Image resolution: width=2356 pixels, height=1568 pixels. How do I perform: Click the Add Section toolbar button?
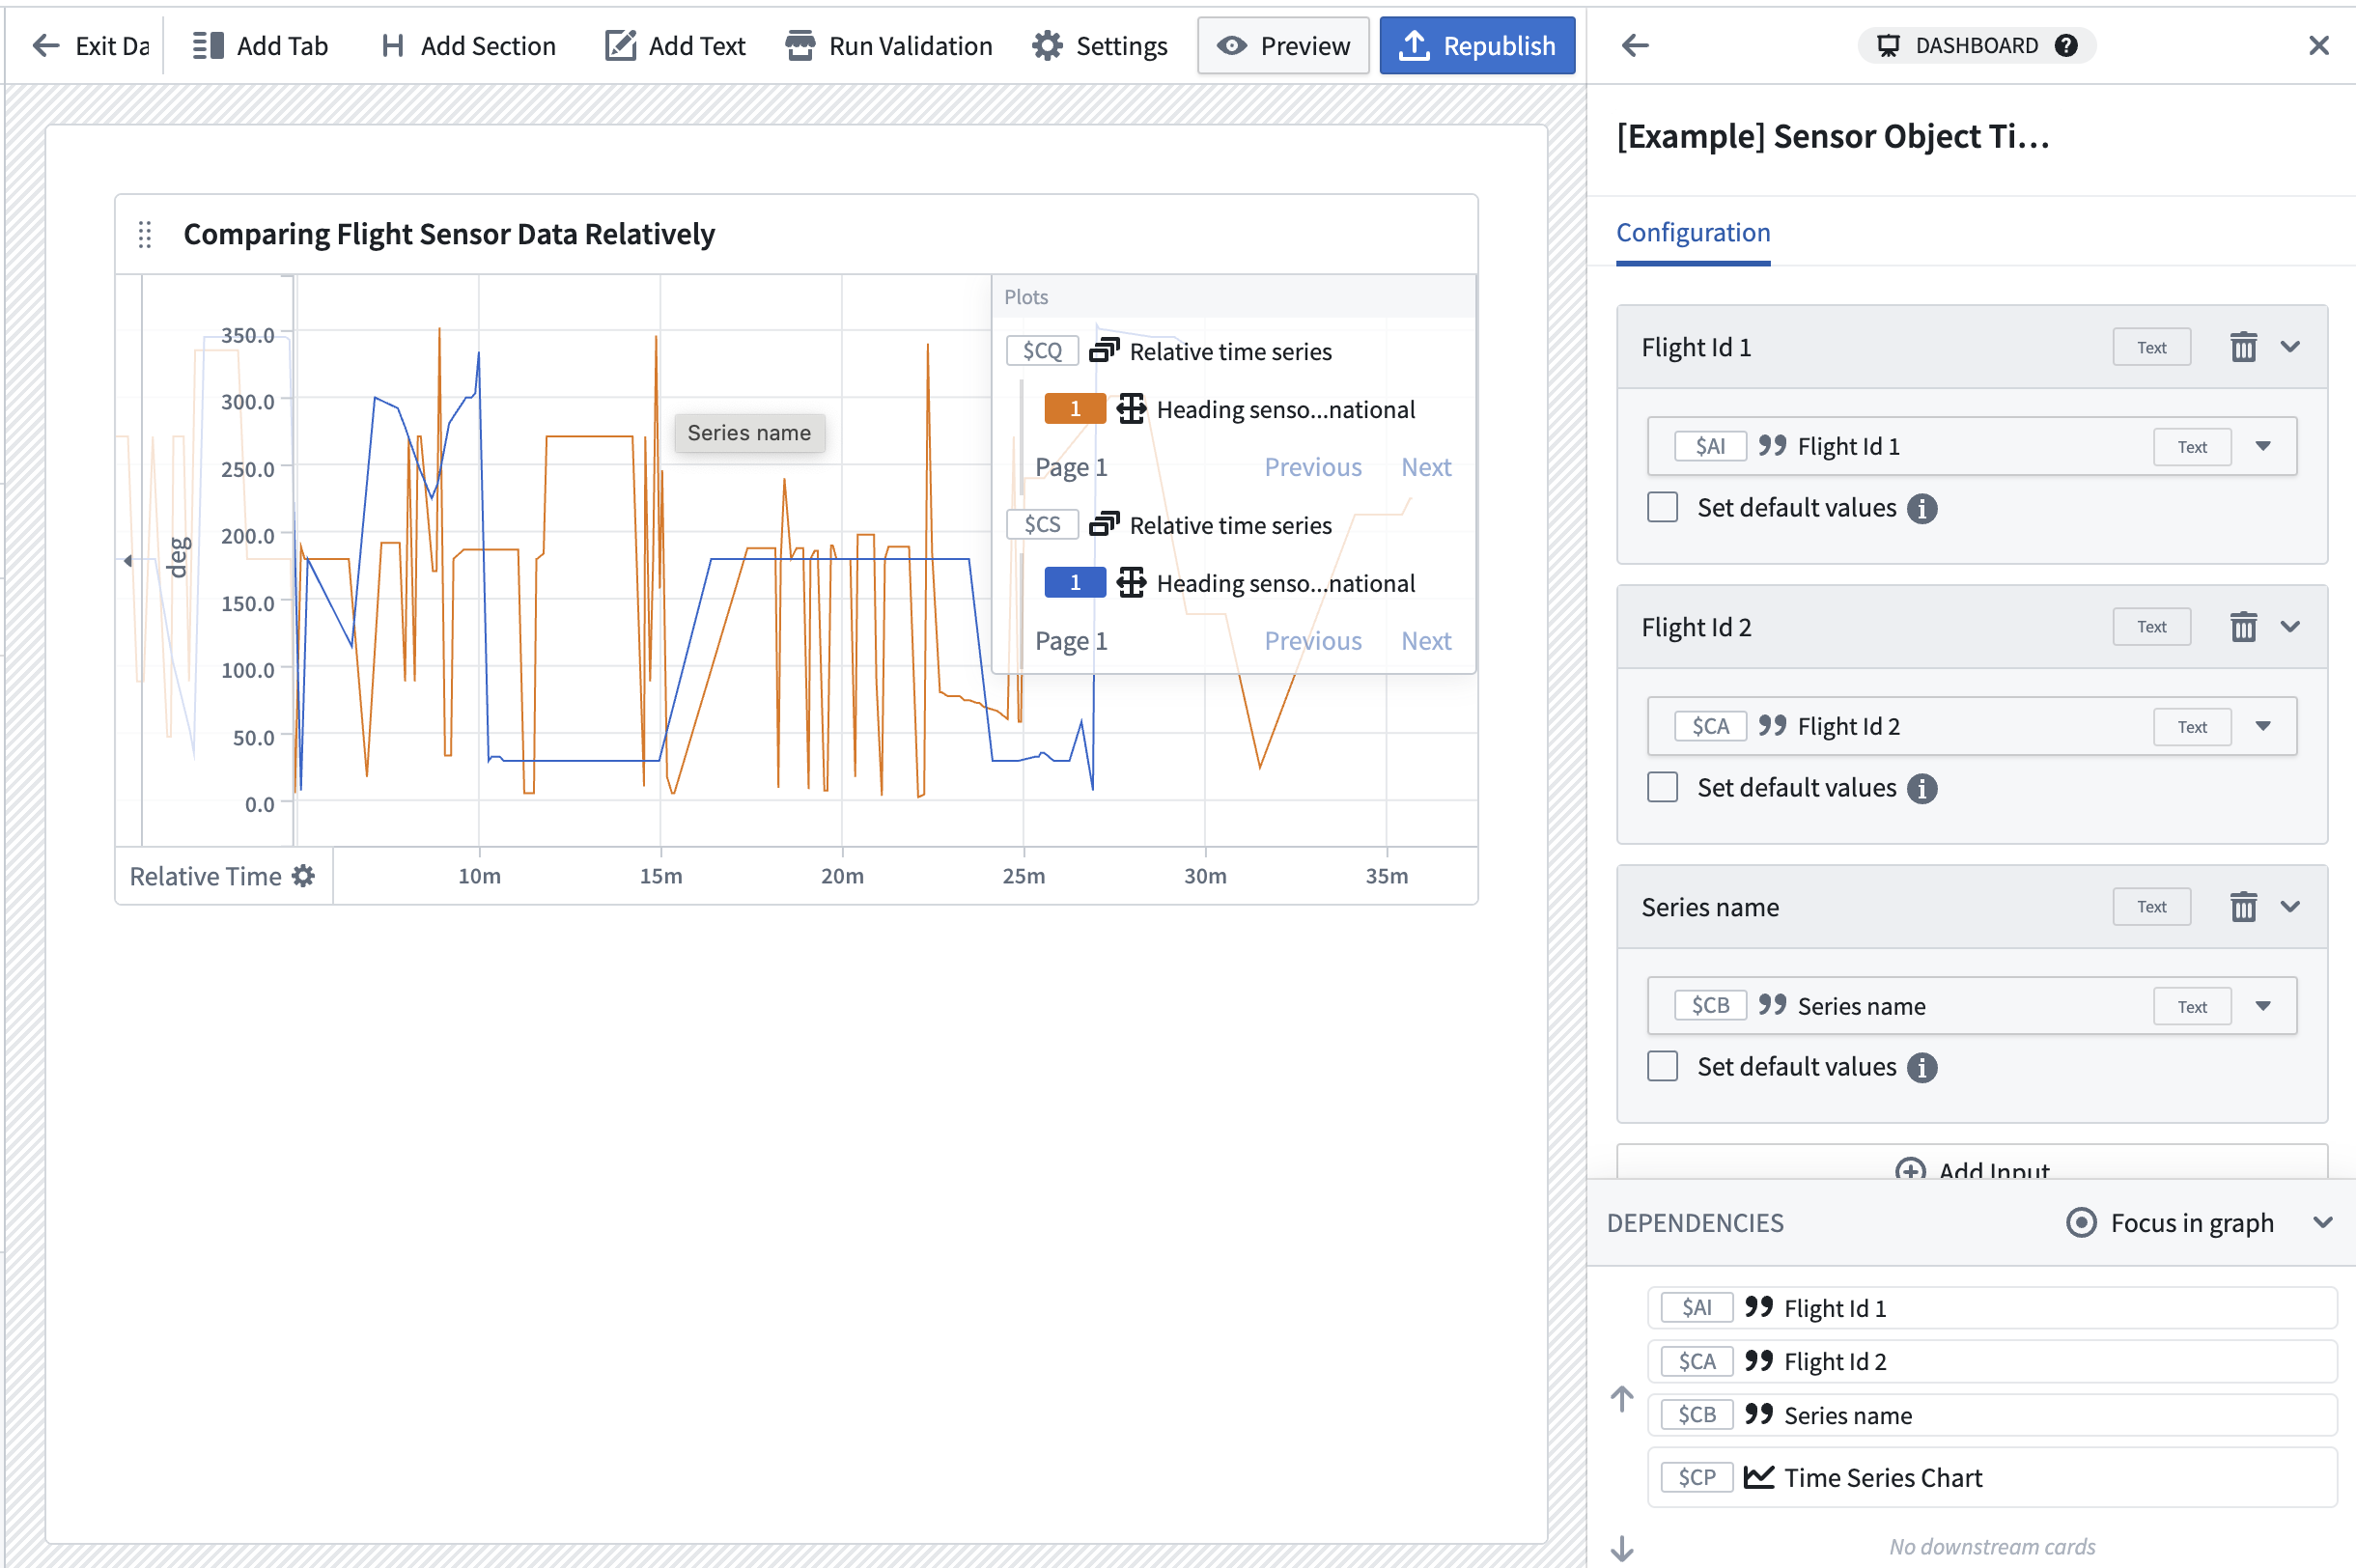[467, 46]
